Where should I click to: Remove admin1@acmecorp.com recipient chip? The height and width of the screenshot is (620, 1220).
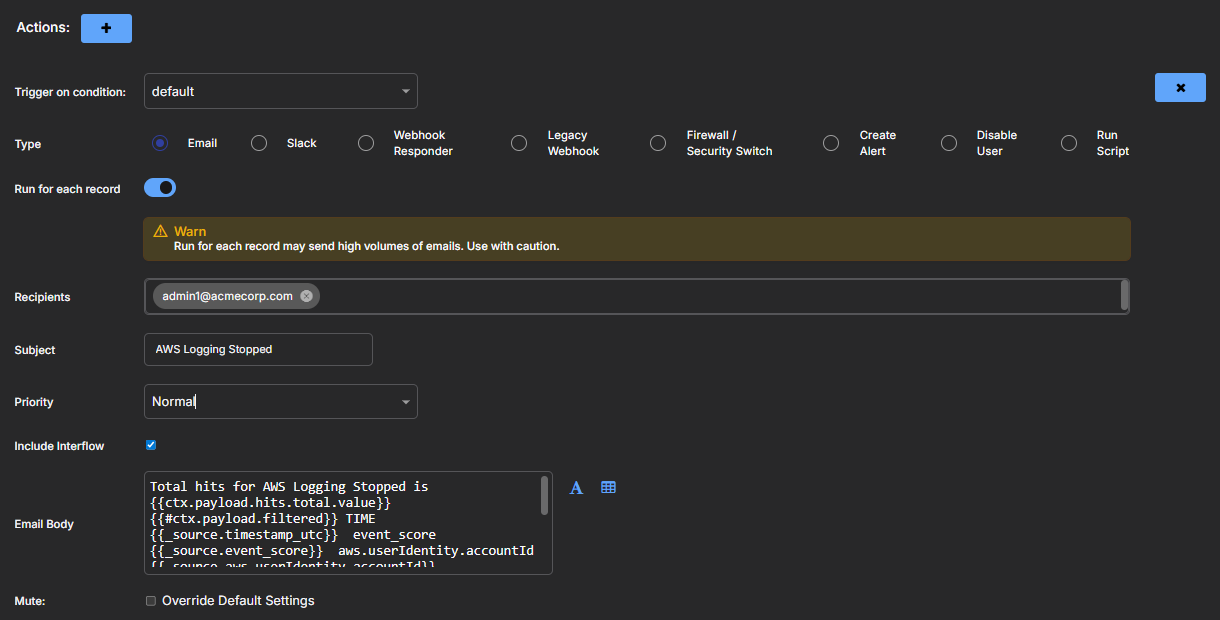click(306, 296)
